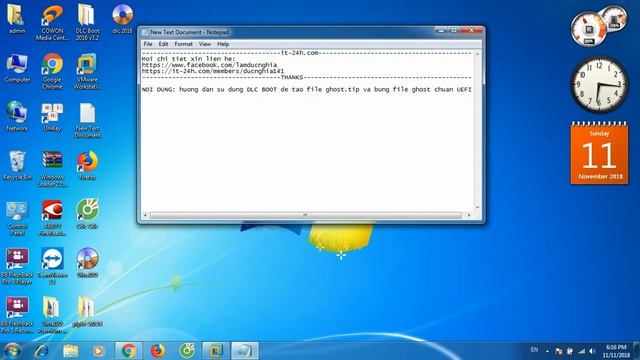
Task: Open the Cốc Cốc browser desktop shortcut
Action: click(87, 213)
